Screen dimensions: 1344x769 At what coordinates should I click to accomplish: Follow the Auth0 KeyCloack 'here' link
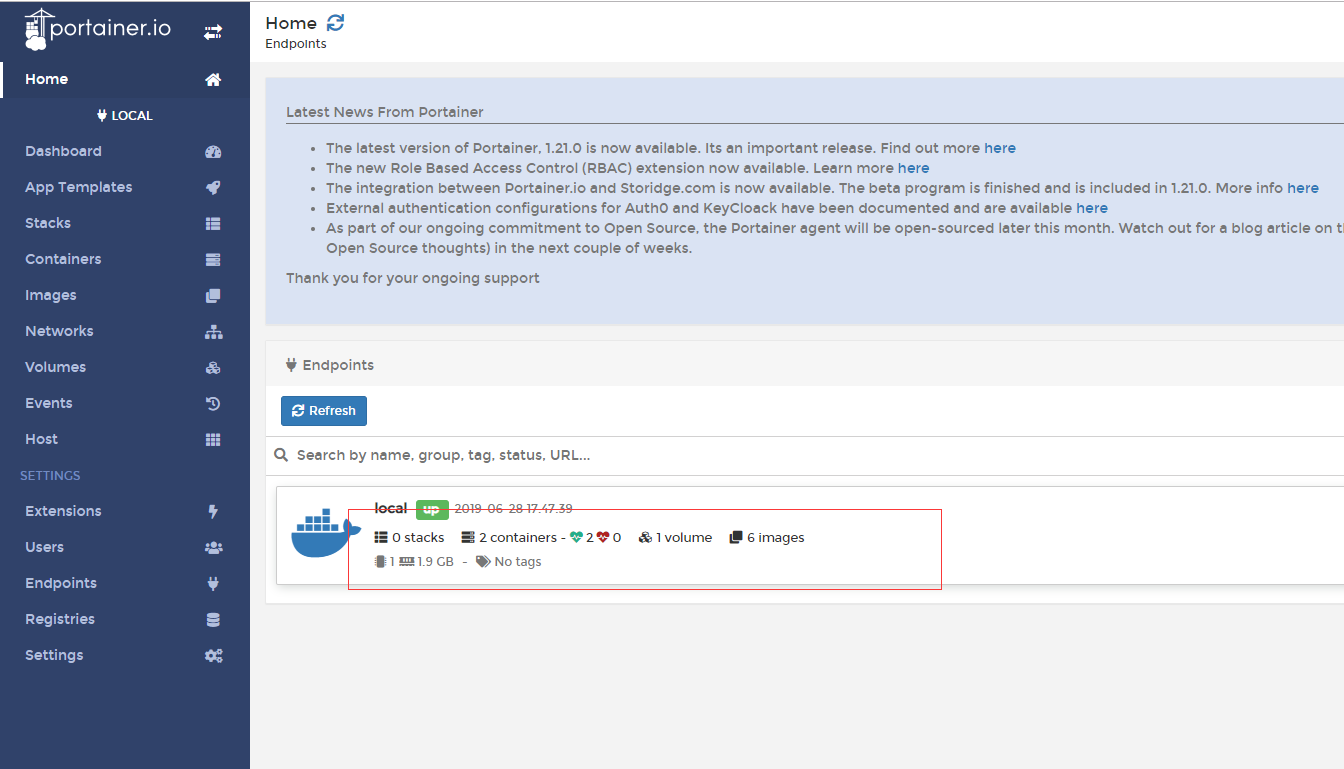coord(1092,208)
